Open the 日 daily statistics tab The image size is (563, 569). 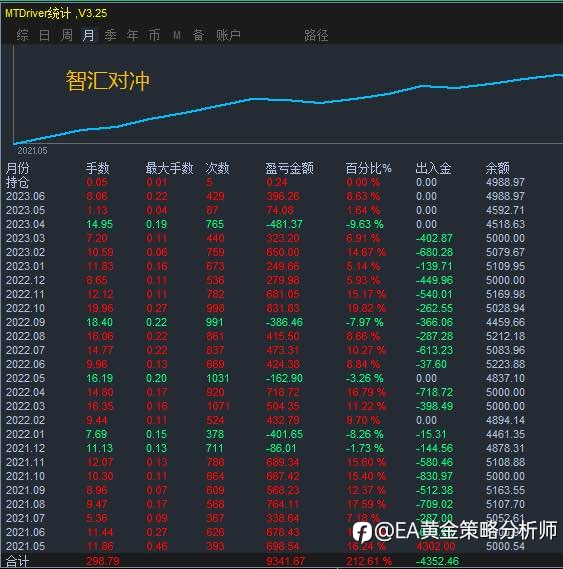[44, 35]
